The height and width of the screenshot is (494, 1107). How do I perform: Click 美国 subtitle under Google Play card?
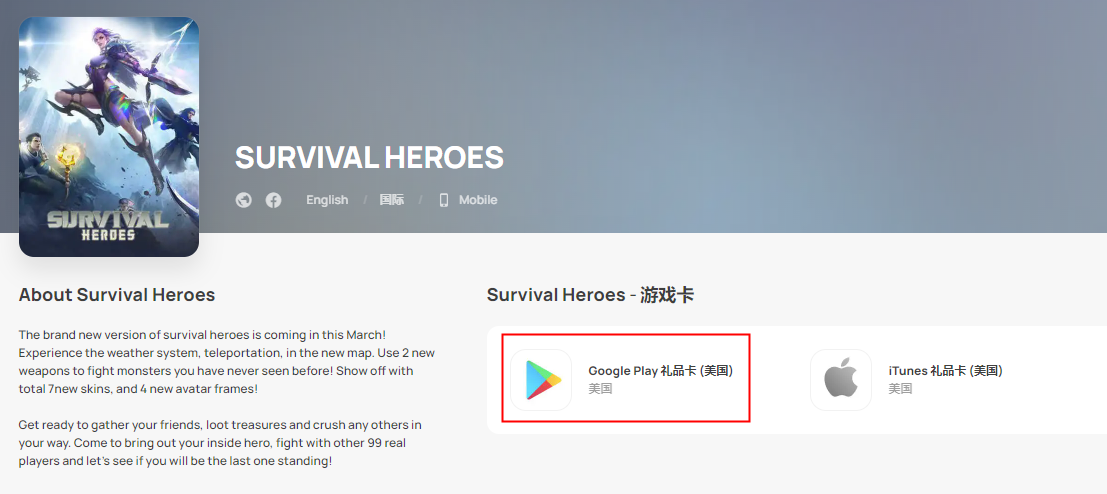pos(600,389)
